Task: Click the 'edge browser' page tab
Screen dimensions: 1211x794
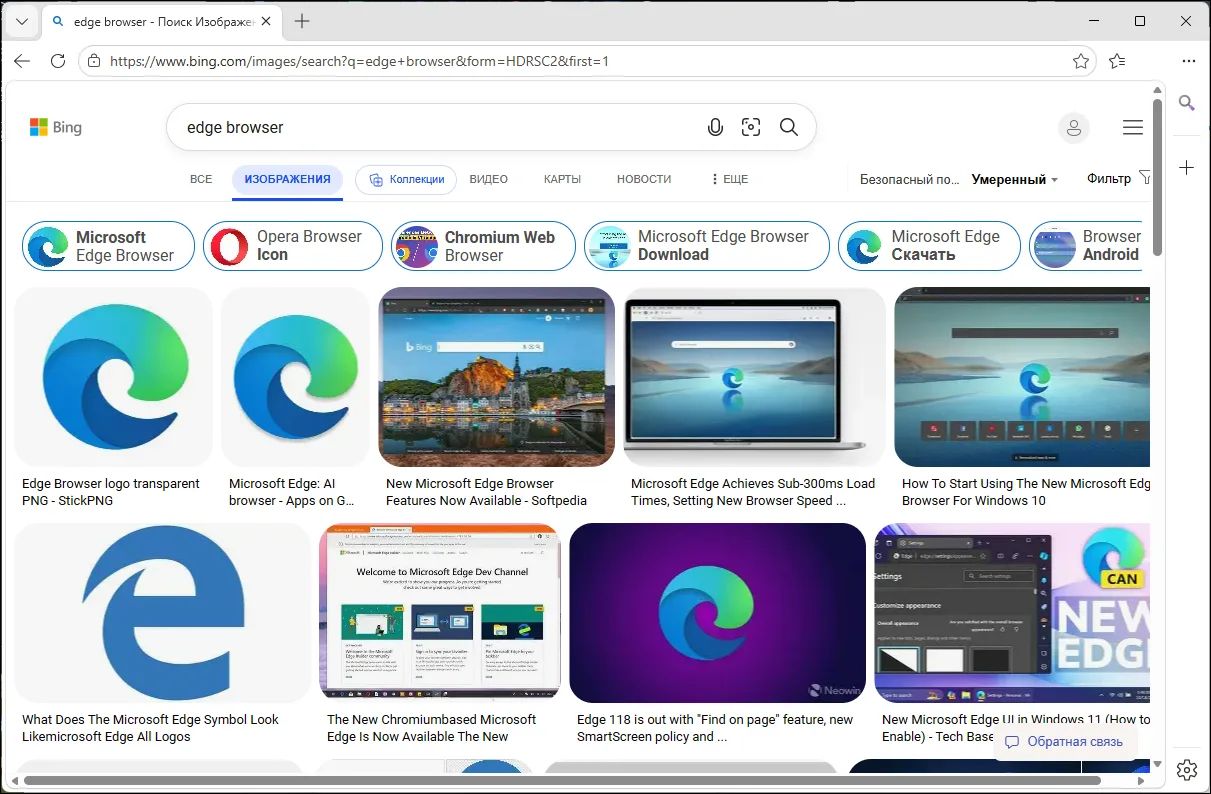Action: coord(164,21)
